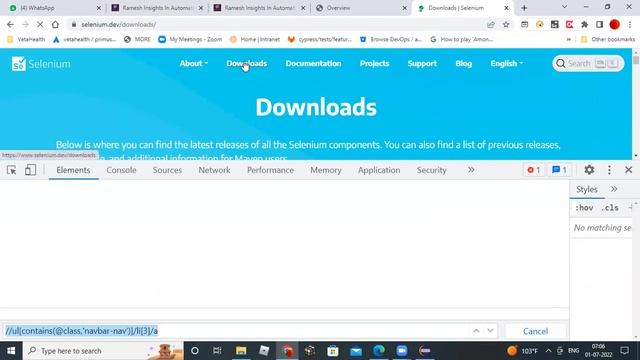Jump to previous search result arrow
The width and height of the screenshot is (640, 360).
point(476,331)
